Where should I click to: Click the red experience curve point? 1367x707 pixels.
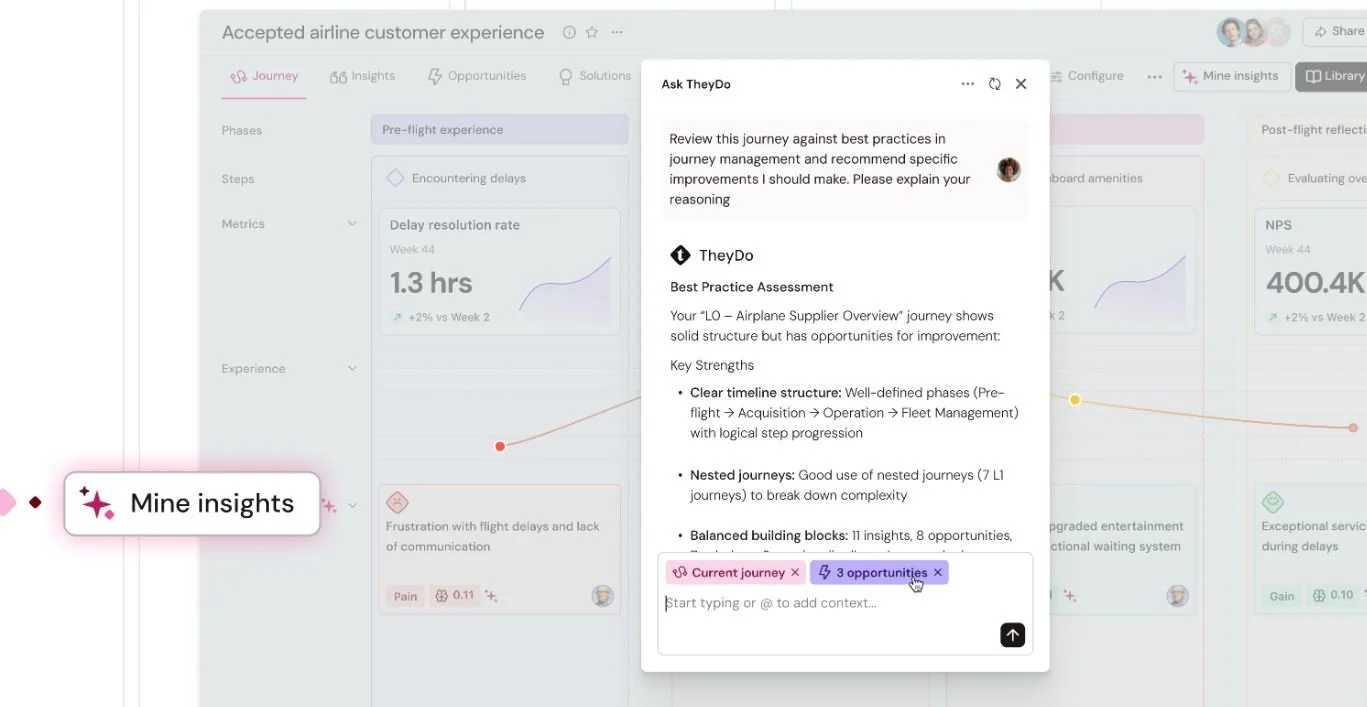(500, 446)
